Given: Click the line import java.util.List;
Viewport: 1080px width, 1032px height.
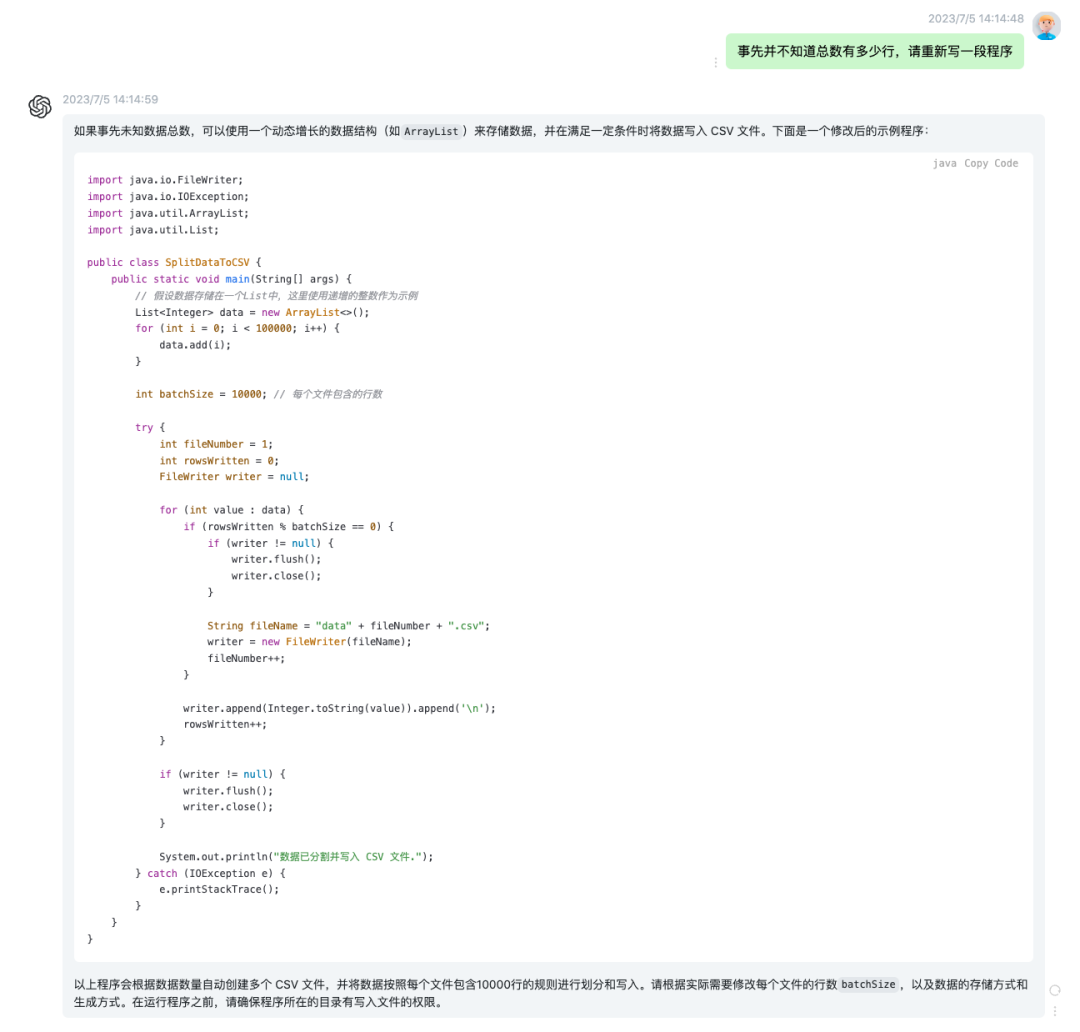Looking at the screenshot, I should pyautogui.click(x=153, y=229).
